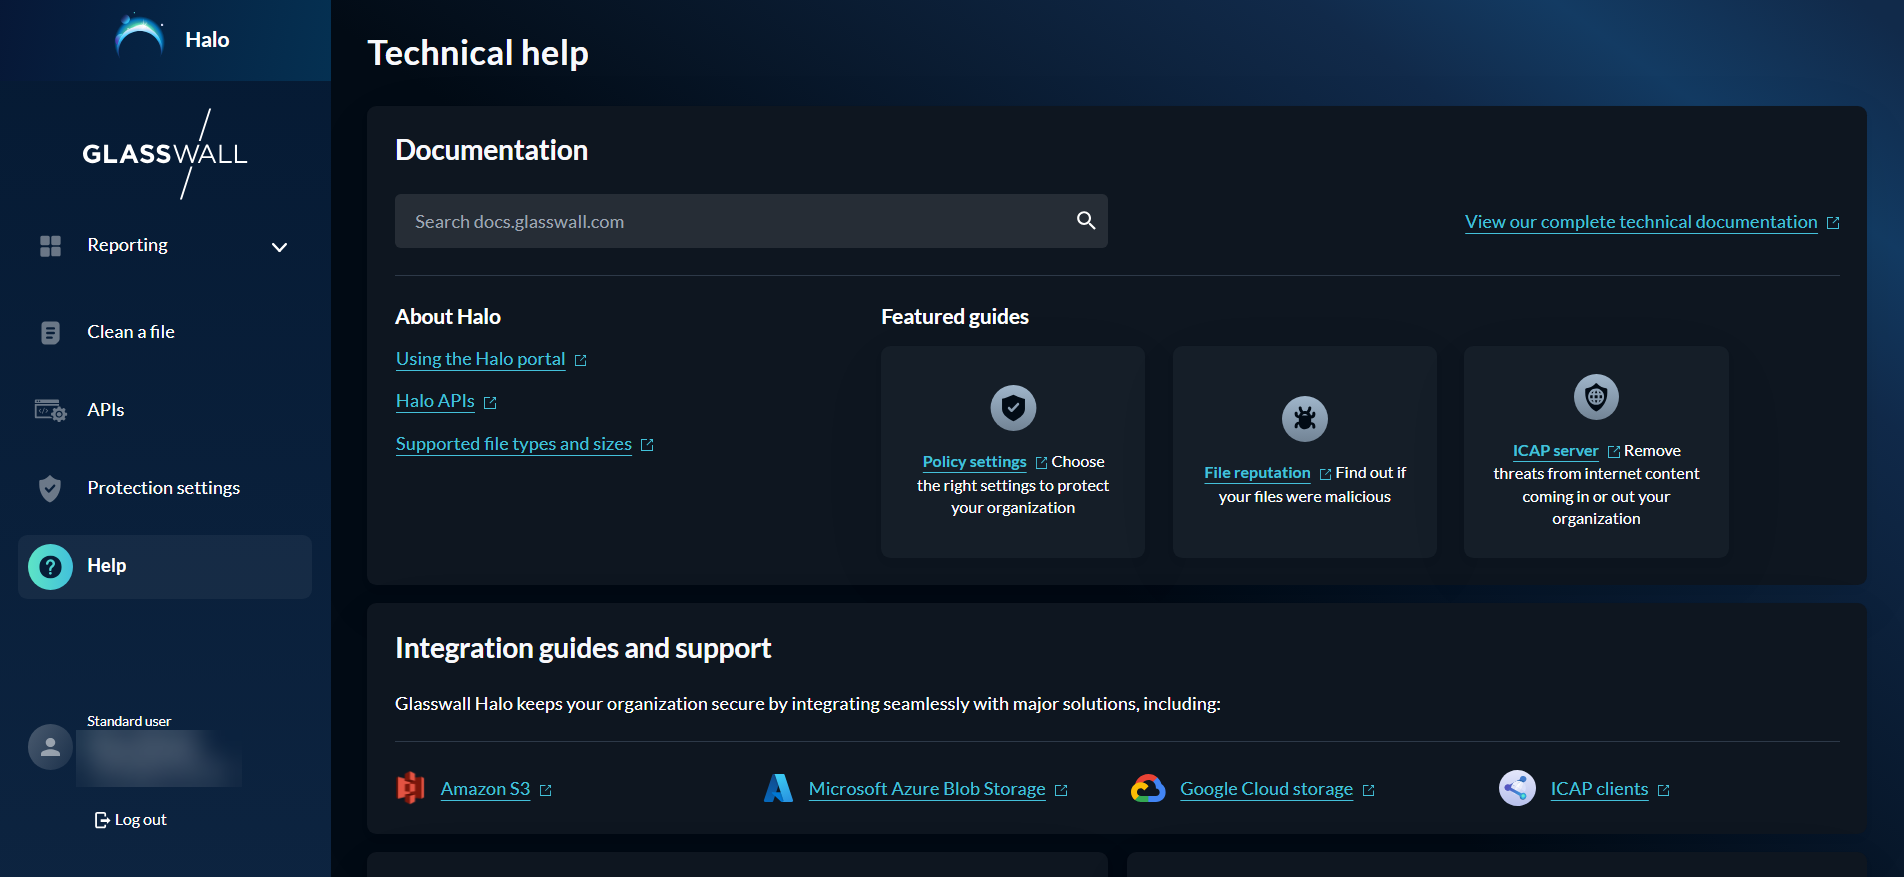Log out of the portal
This screenshot has height=877, width=1904.
131,820
